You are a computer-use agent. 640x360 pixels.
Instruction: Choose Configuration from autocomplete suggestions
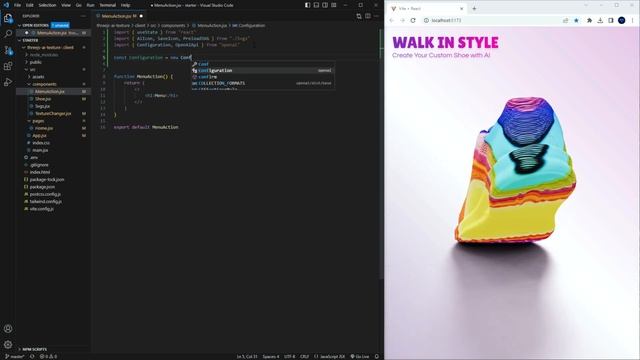pyautogui.click(x=263, y=71)
